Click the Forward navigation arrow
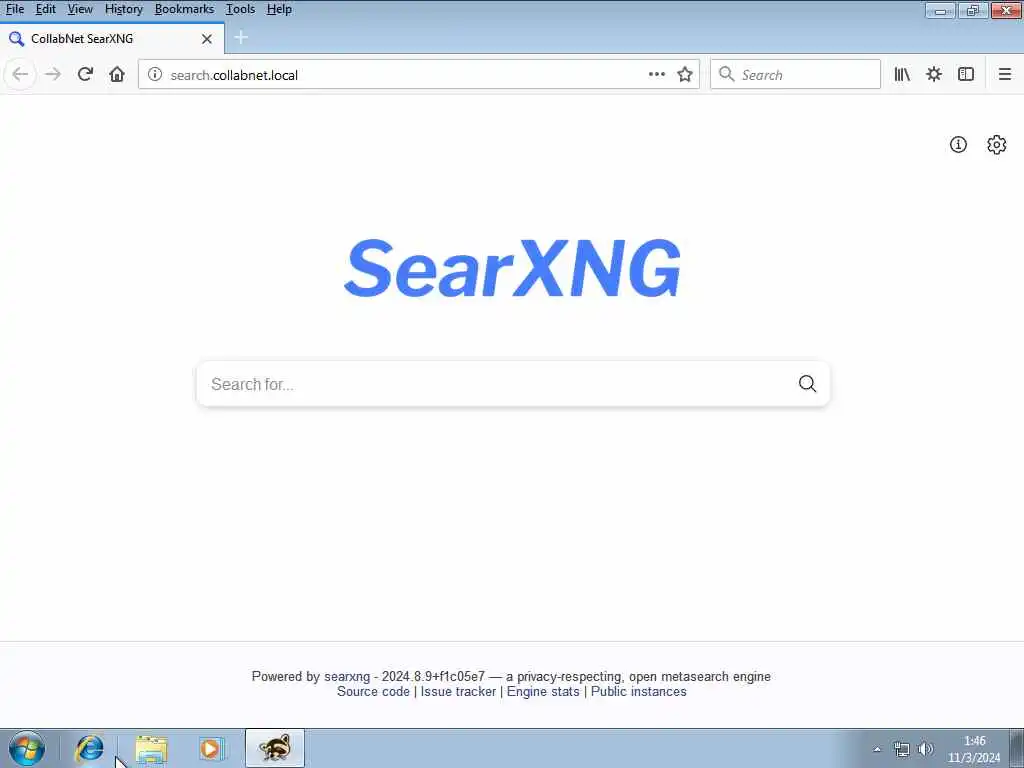This screenshot has height=768, width=1024. [53, 74]
